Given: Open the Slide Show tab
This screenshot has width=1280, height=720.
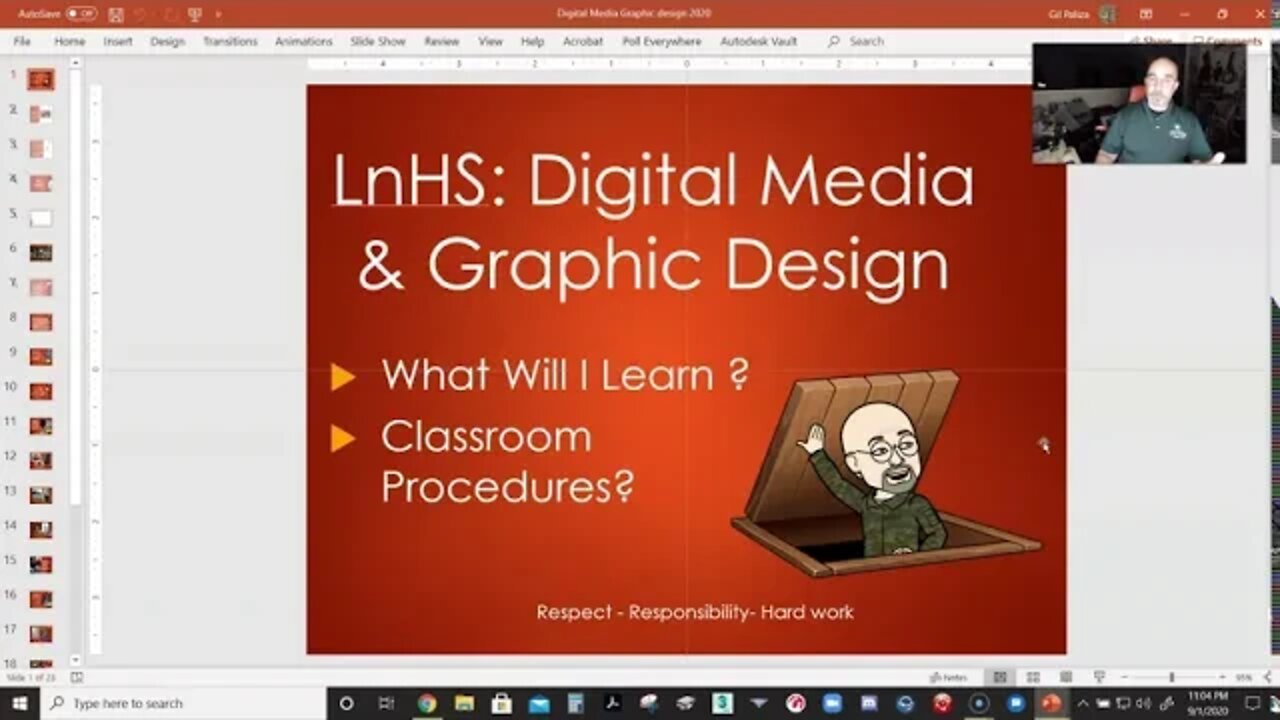Looking at the screenshot, I should pos(378,41).
